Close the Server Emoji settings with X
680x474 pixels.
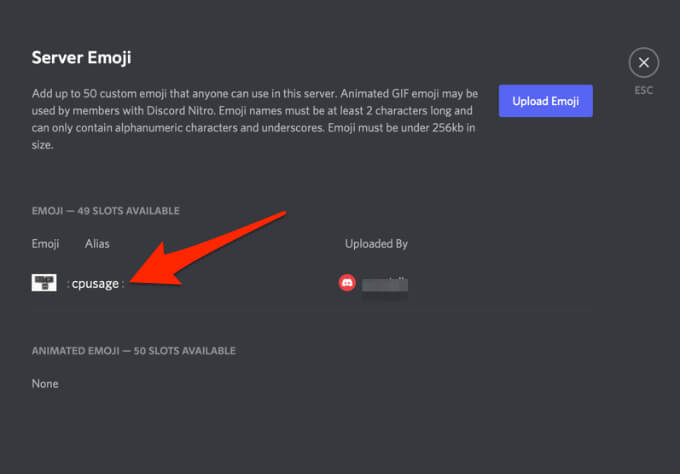click(x=644, y=63)
